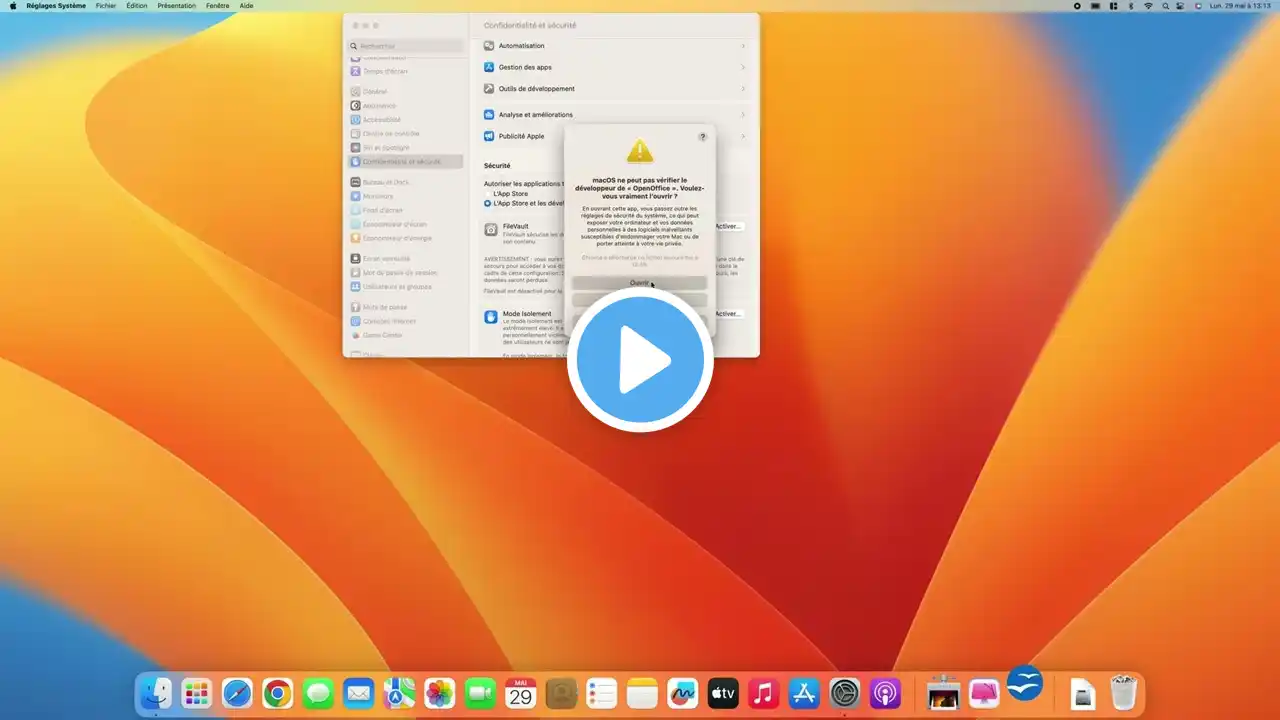Open Safari from the dock
The width and height of the screenshot is (1280, 720).
pyautogui.click(x=237, y=692)
